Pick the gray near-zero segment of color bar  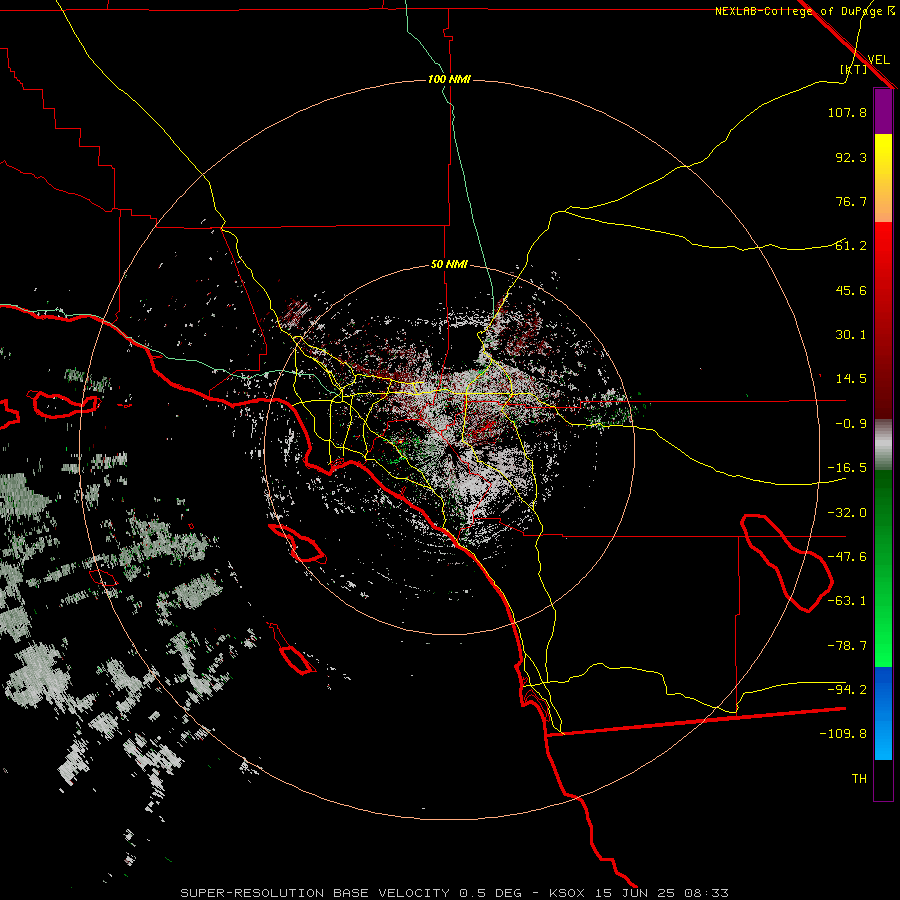pos(883,445)
